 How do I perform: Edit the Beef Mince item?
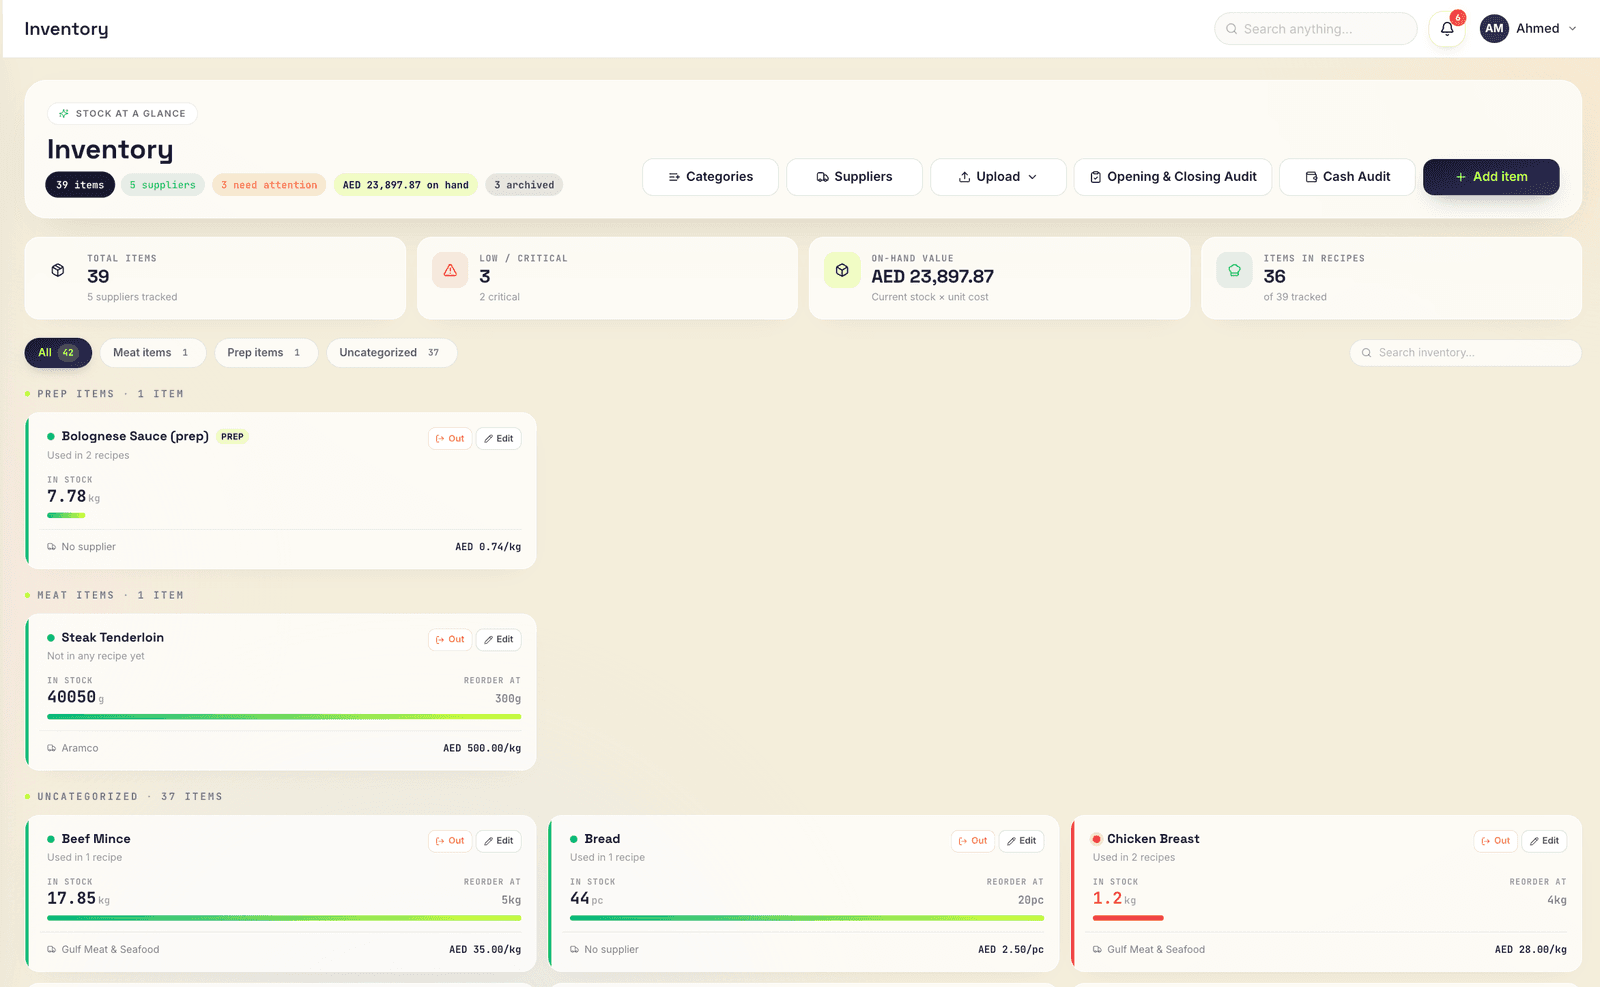point(498,841)
